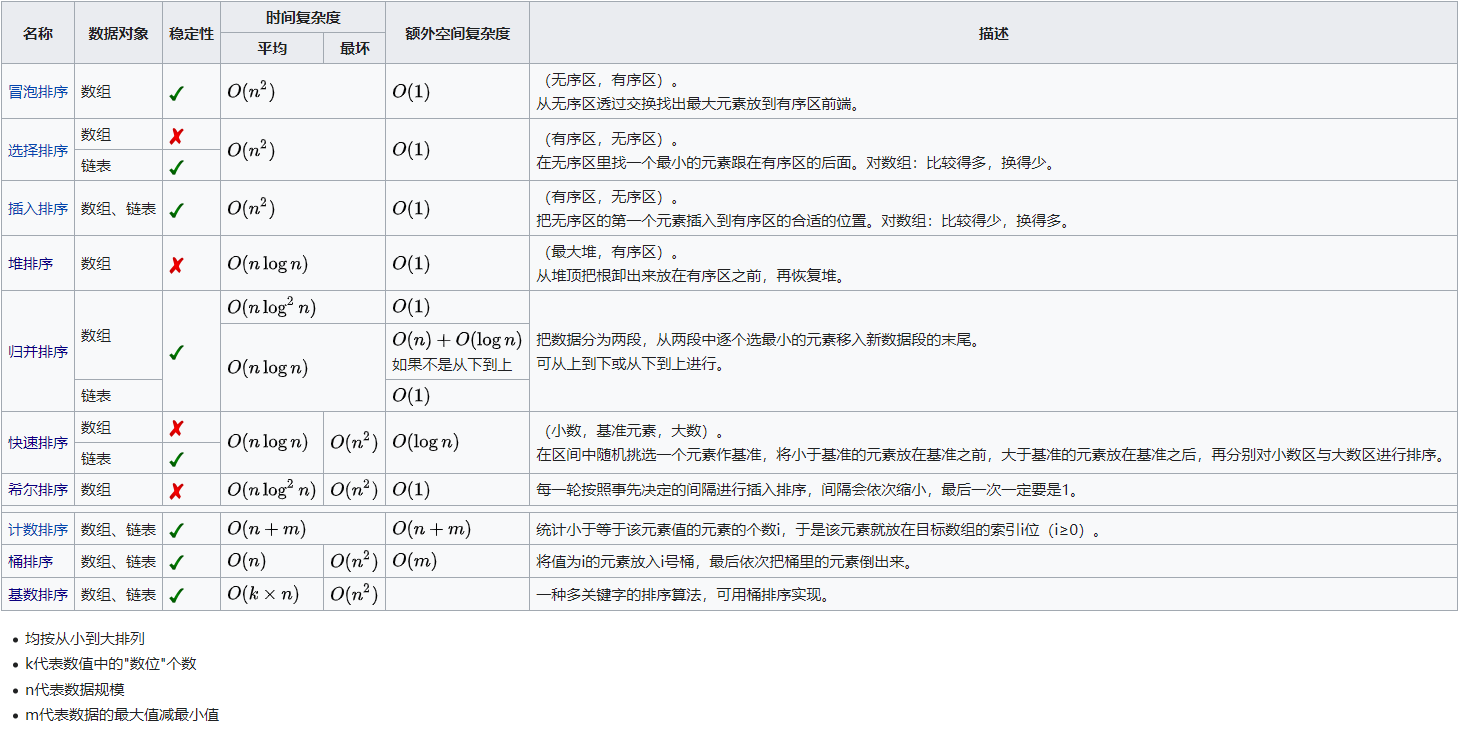
Task: Go to the 归并排序 article link
Action: tap(38, 352)
